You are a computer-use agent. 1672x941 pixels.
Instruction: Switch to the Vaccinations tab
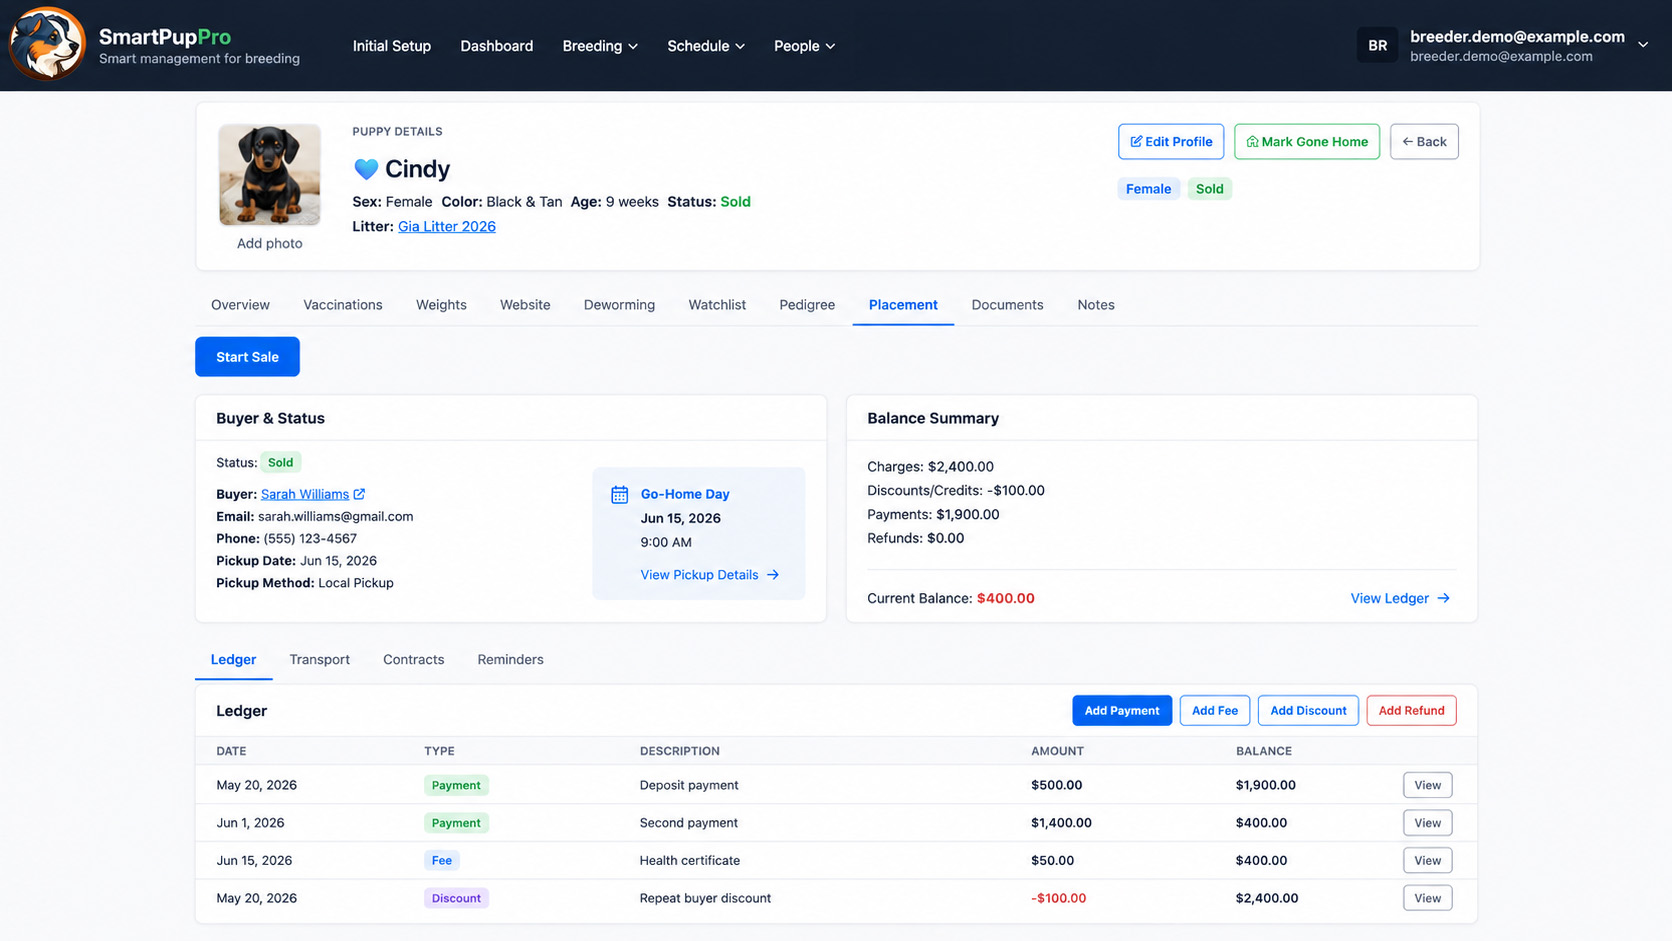click(343, 305)
